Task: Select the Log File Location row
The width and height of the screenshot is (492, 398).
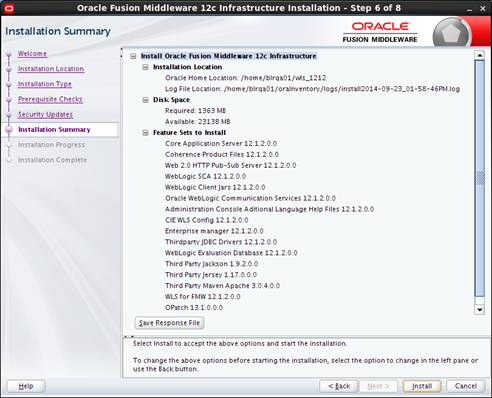Action: 312,89
